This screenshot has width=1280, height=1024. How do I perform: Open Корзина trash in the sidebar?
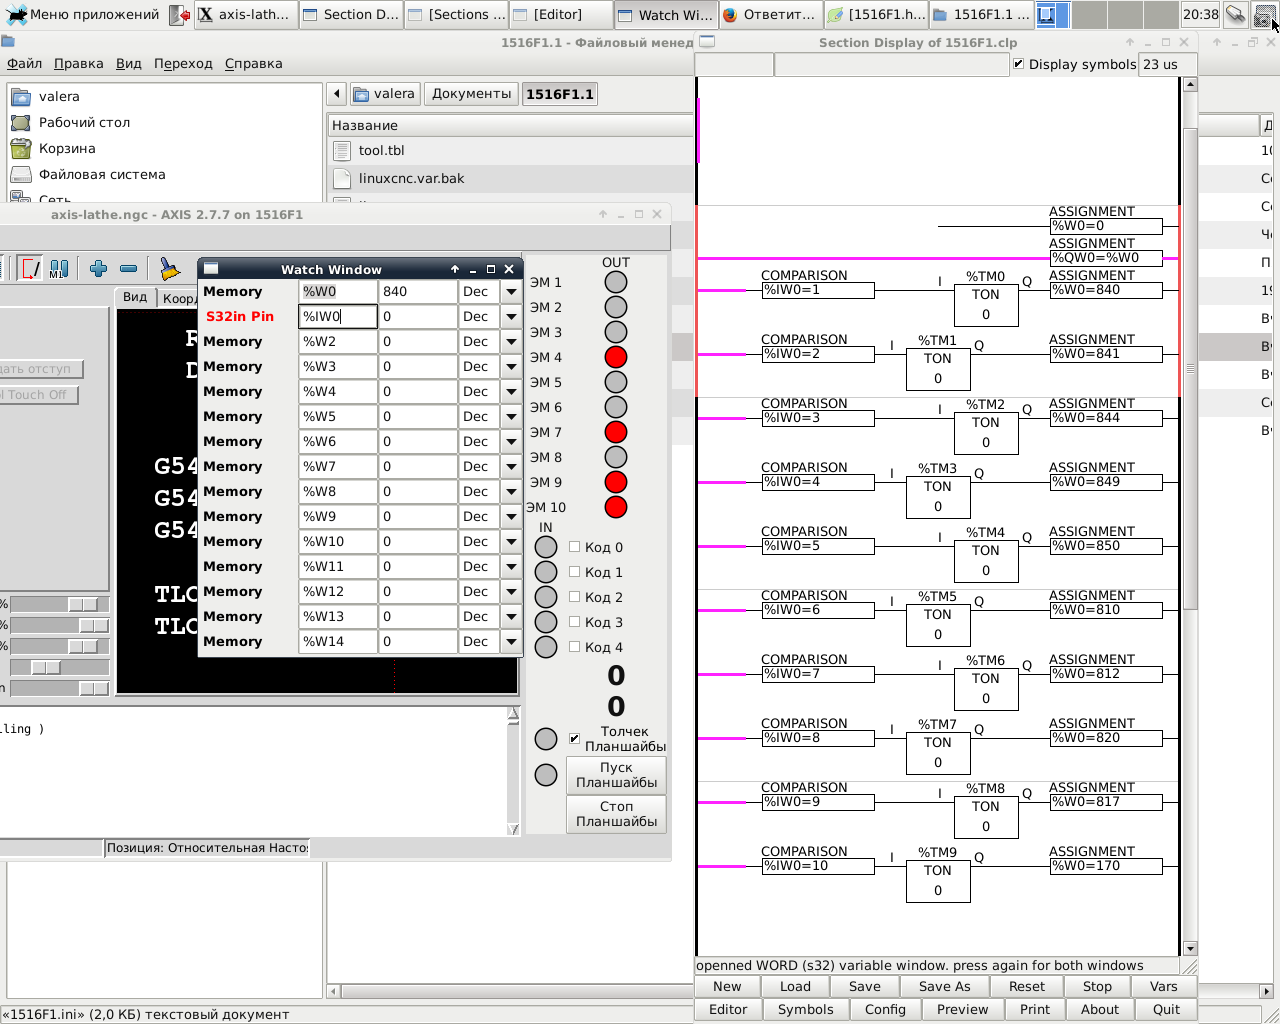66,148
